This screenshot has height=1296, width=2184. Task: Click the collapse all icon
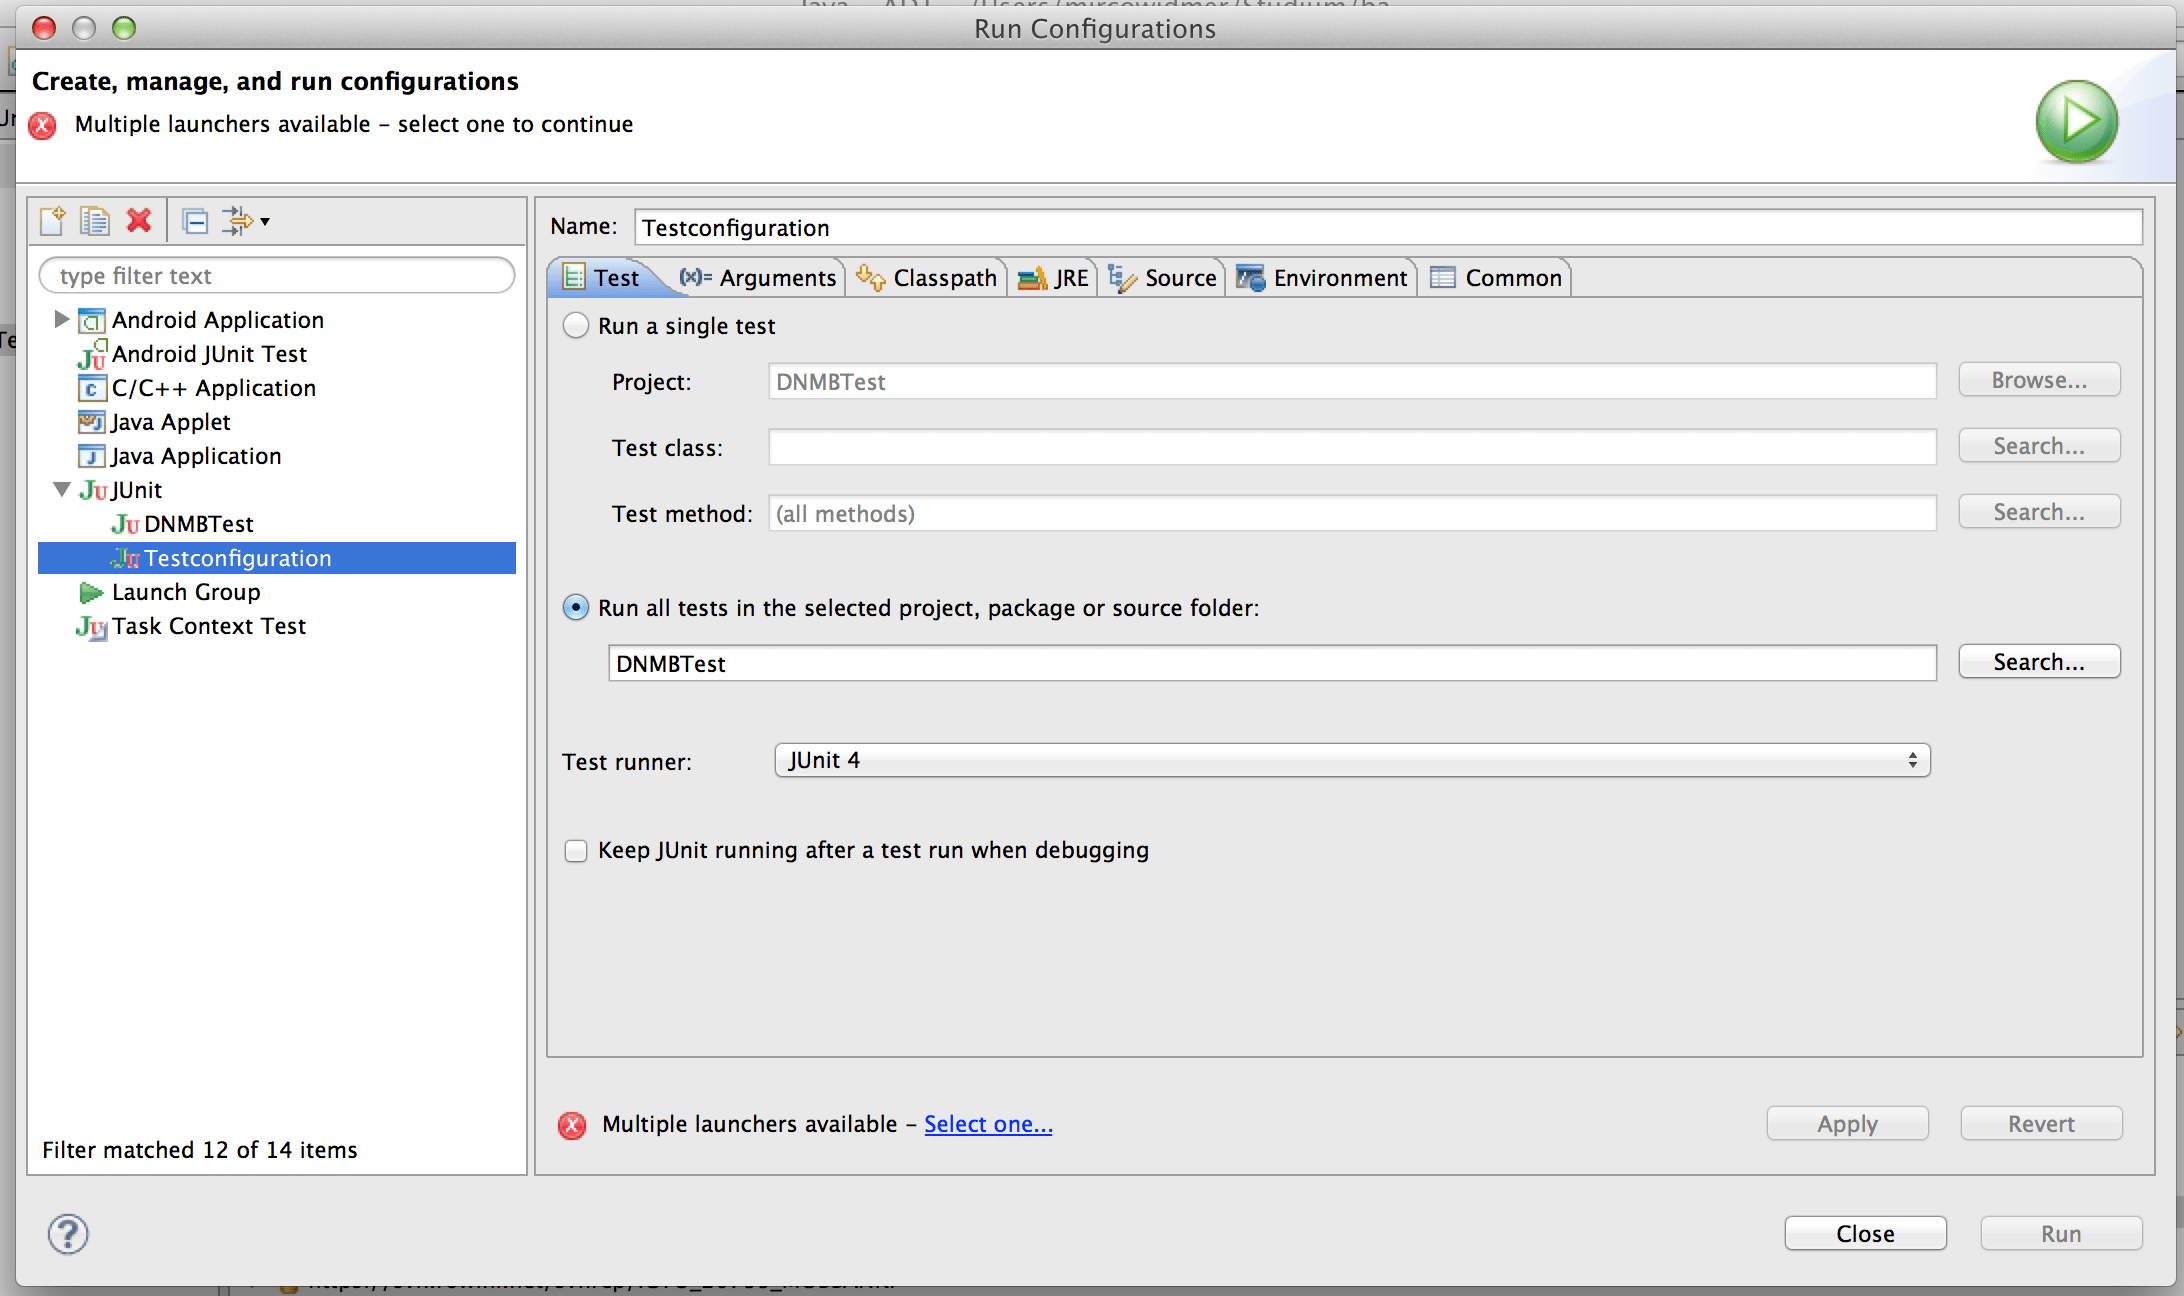195,220
